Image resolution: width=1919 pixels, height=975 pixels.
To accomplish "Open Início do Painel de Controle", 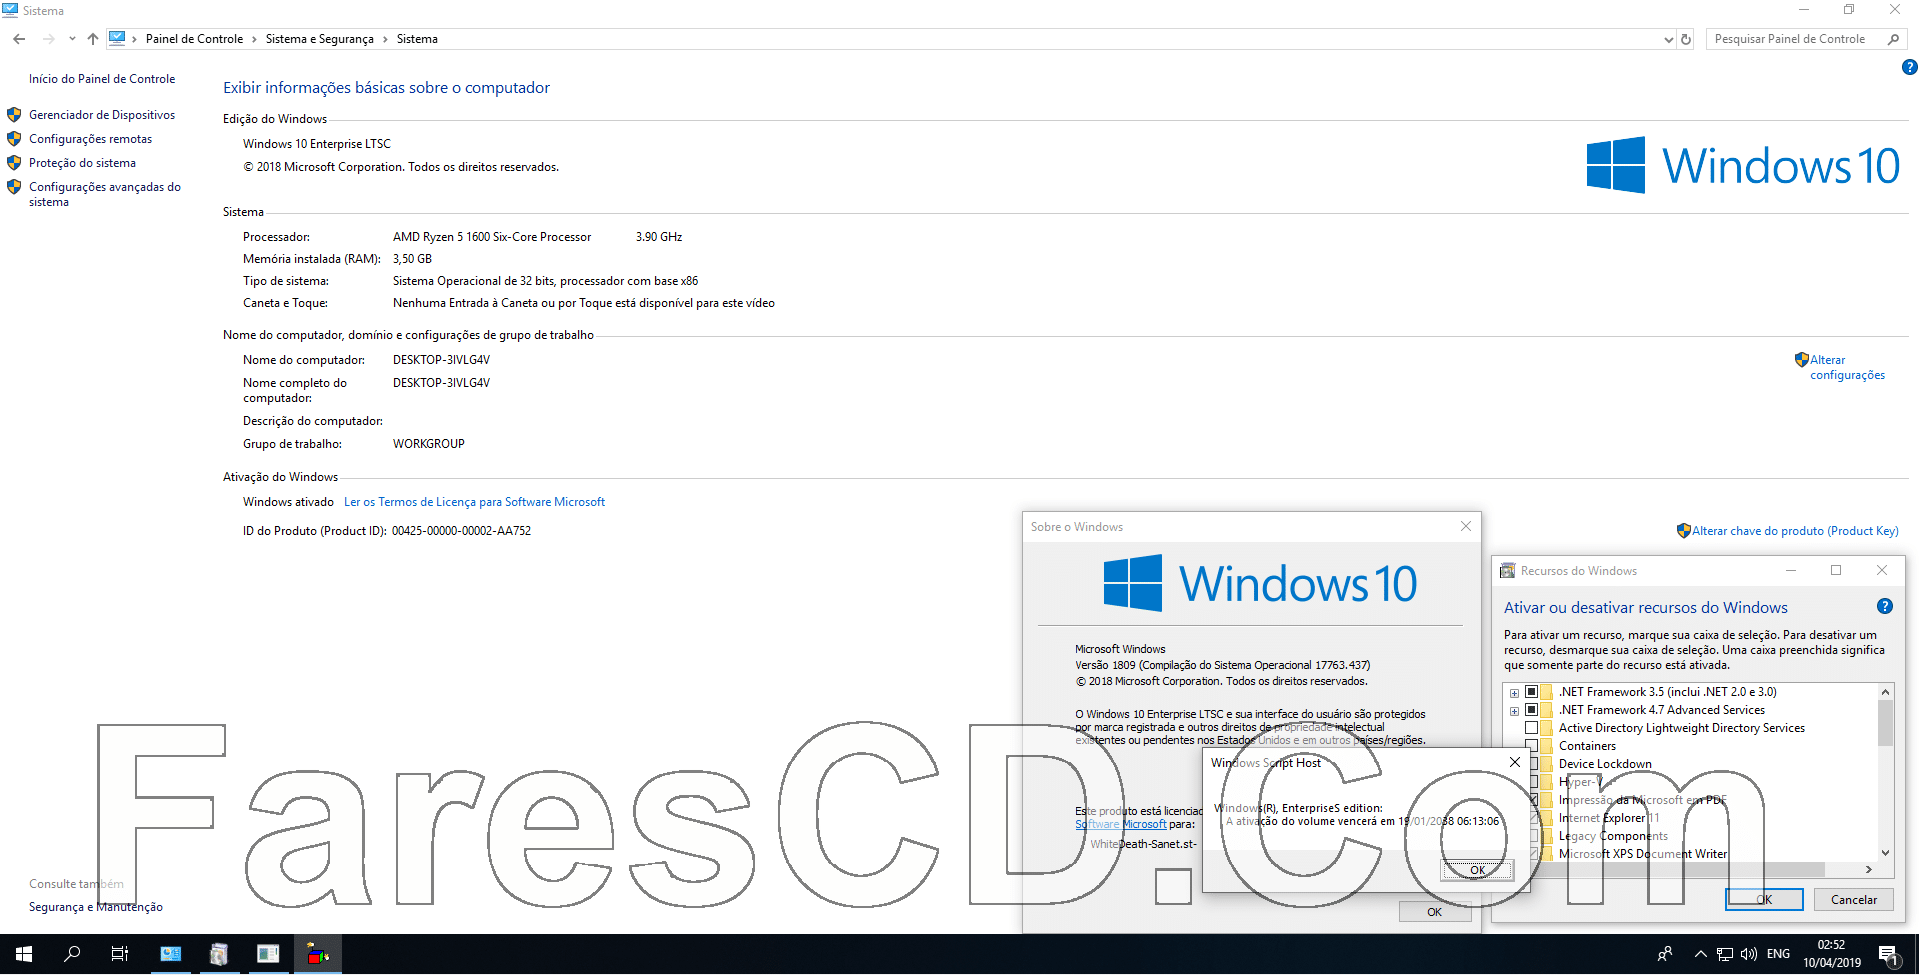I will (102, 79).
